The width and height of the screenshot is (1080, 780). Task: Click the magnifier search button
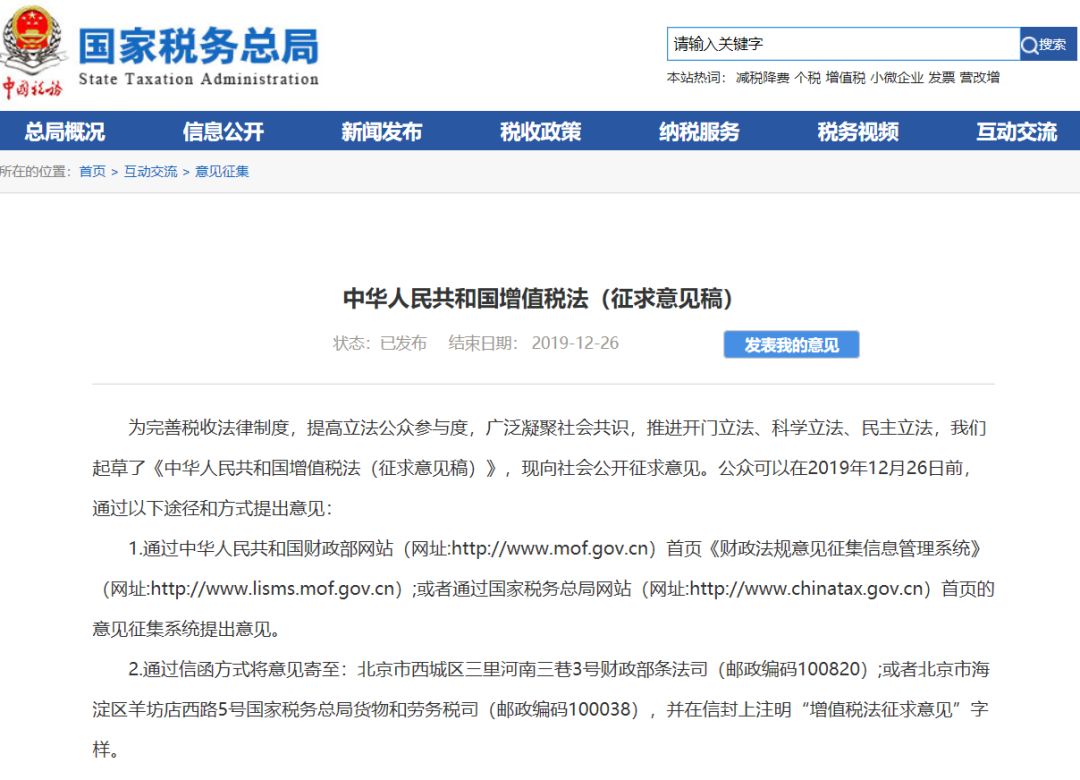point(1047,44)
